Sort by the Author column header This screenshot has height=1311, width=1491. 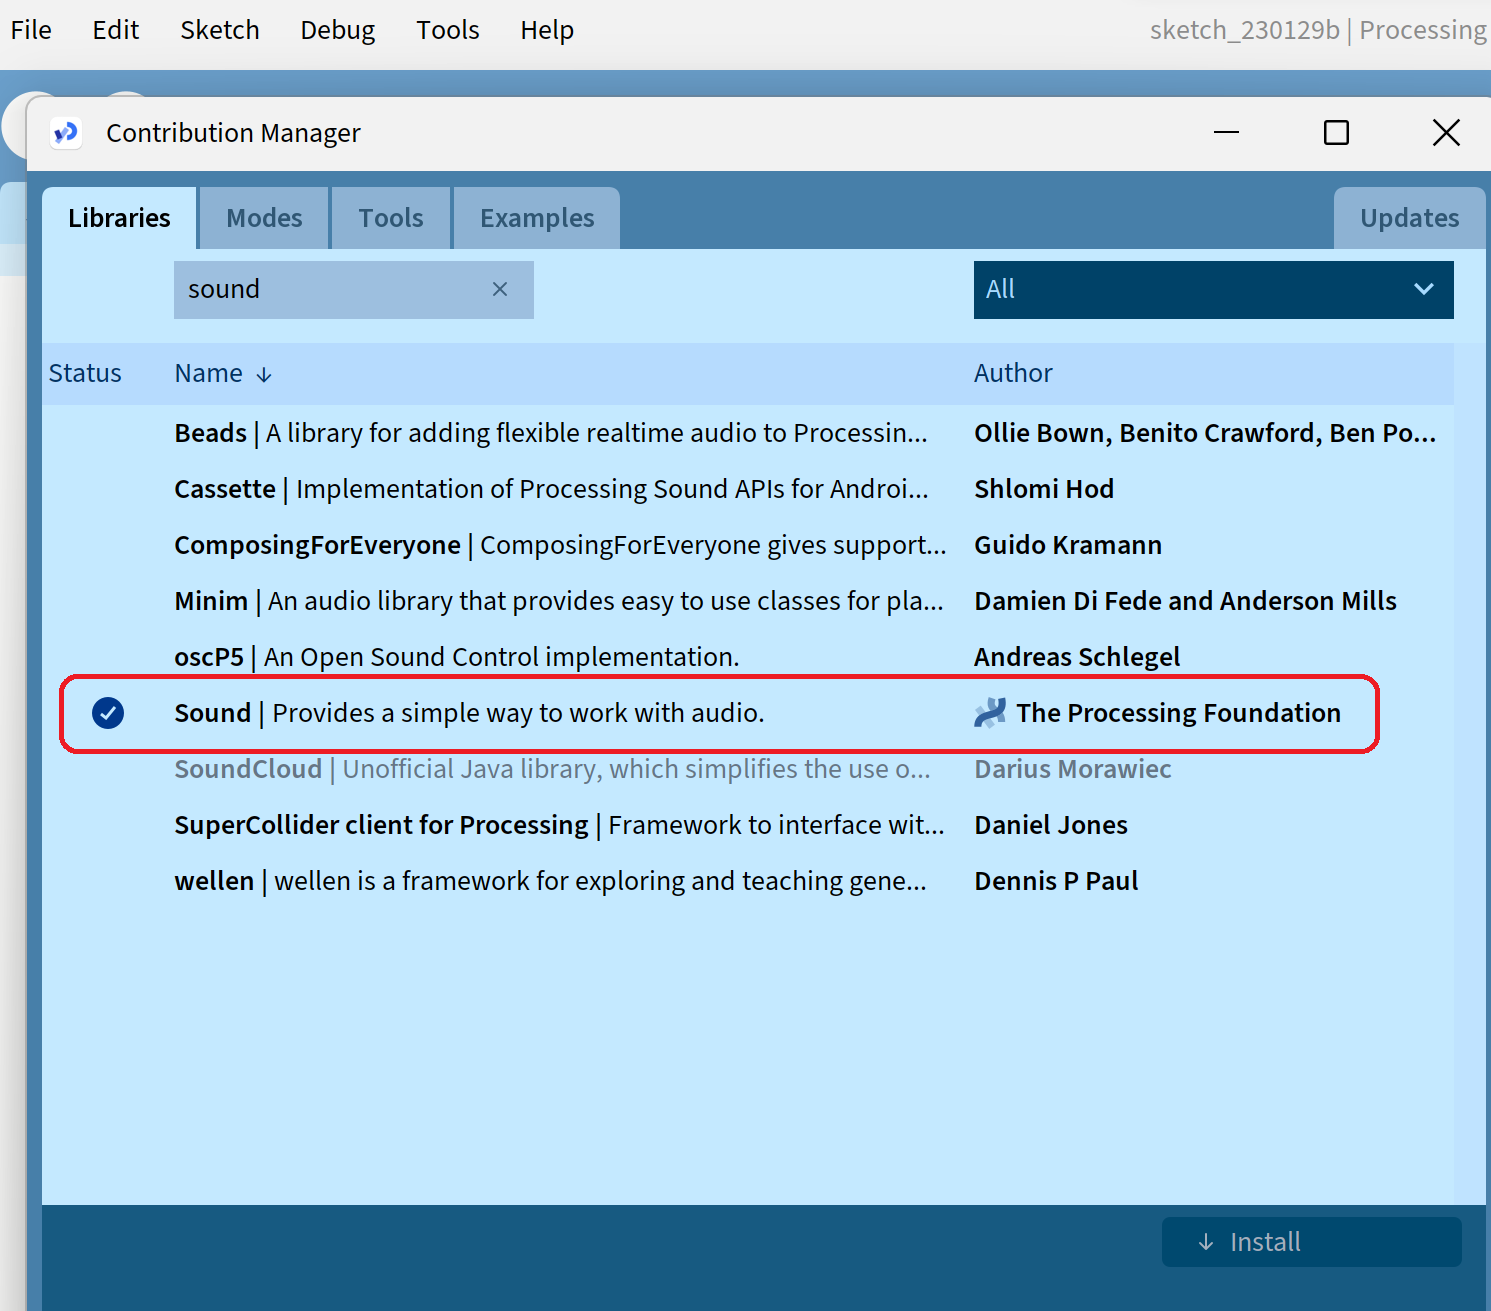(x=1013, y=373)
